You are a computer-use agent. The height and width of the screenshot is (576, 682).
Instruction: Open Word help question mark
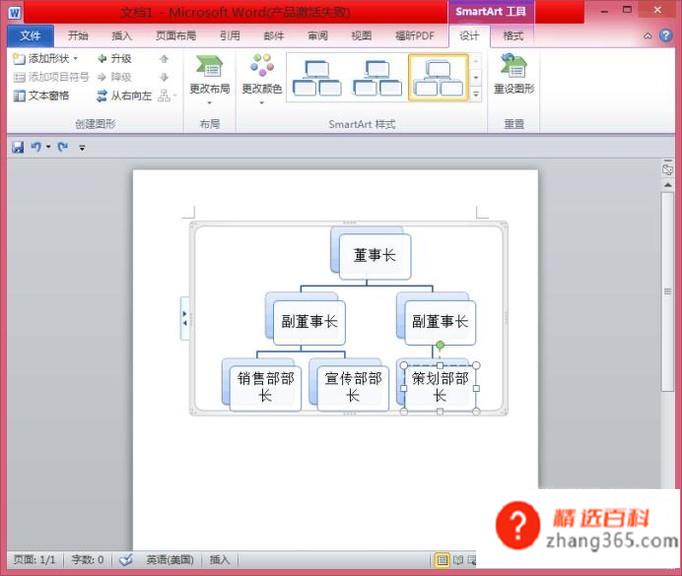coord(665,35)
